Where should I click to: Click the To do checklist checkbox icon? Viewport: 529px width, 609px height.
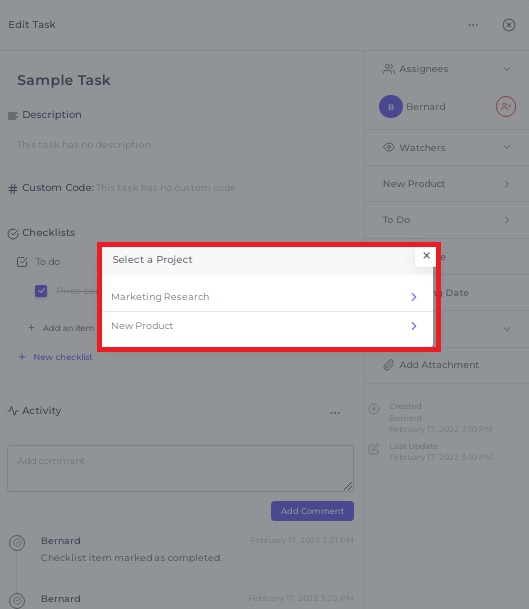22,262
